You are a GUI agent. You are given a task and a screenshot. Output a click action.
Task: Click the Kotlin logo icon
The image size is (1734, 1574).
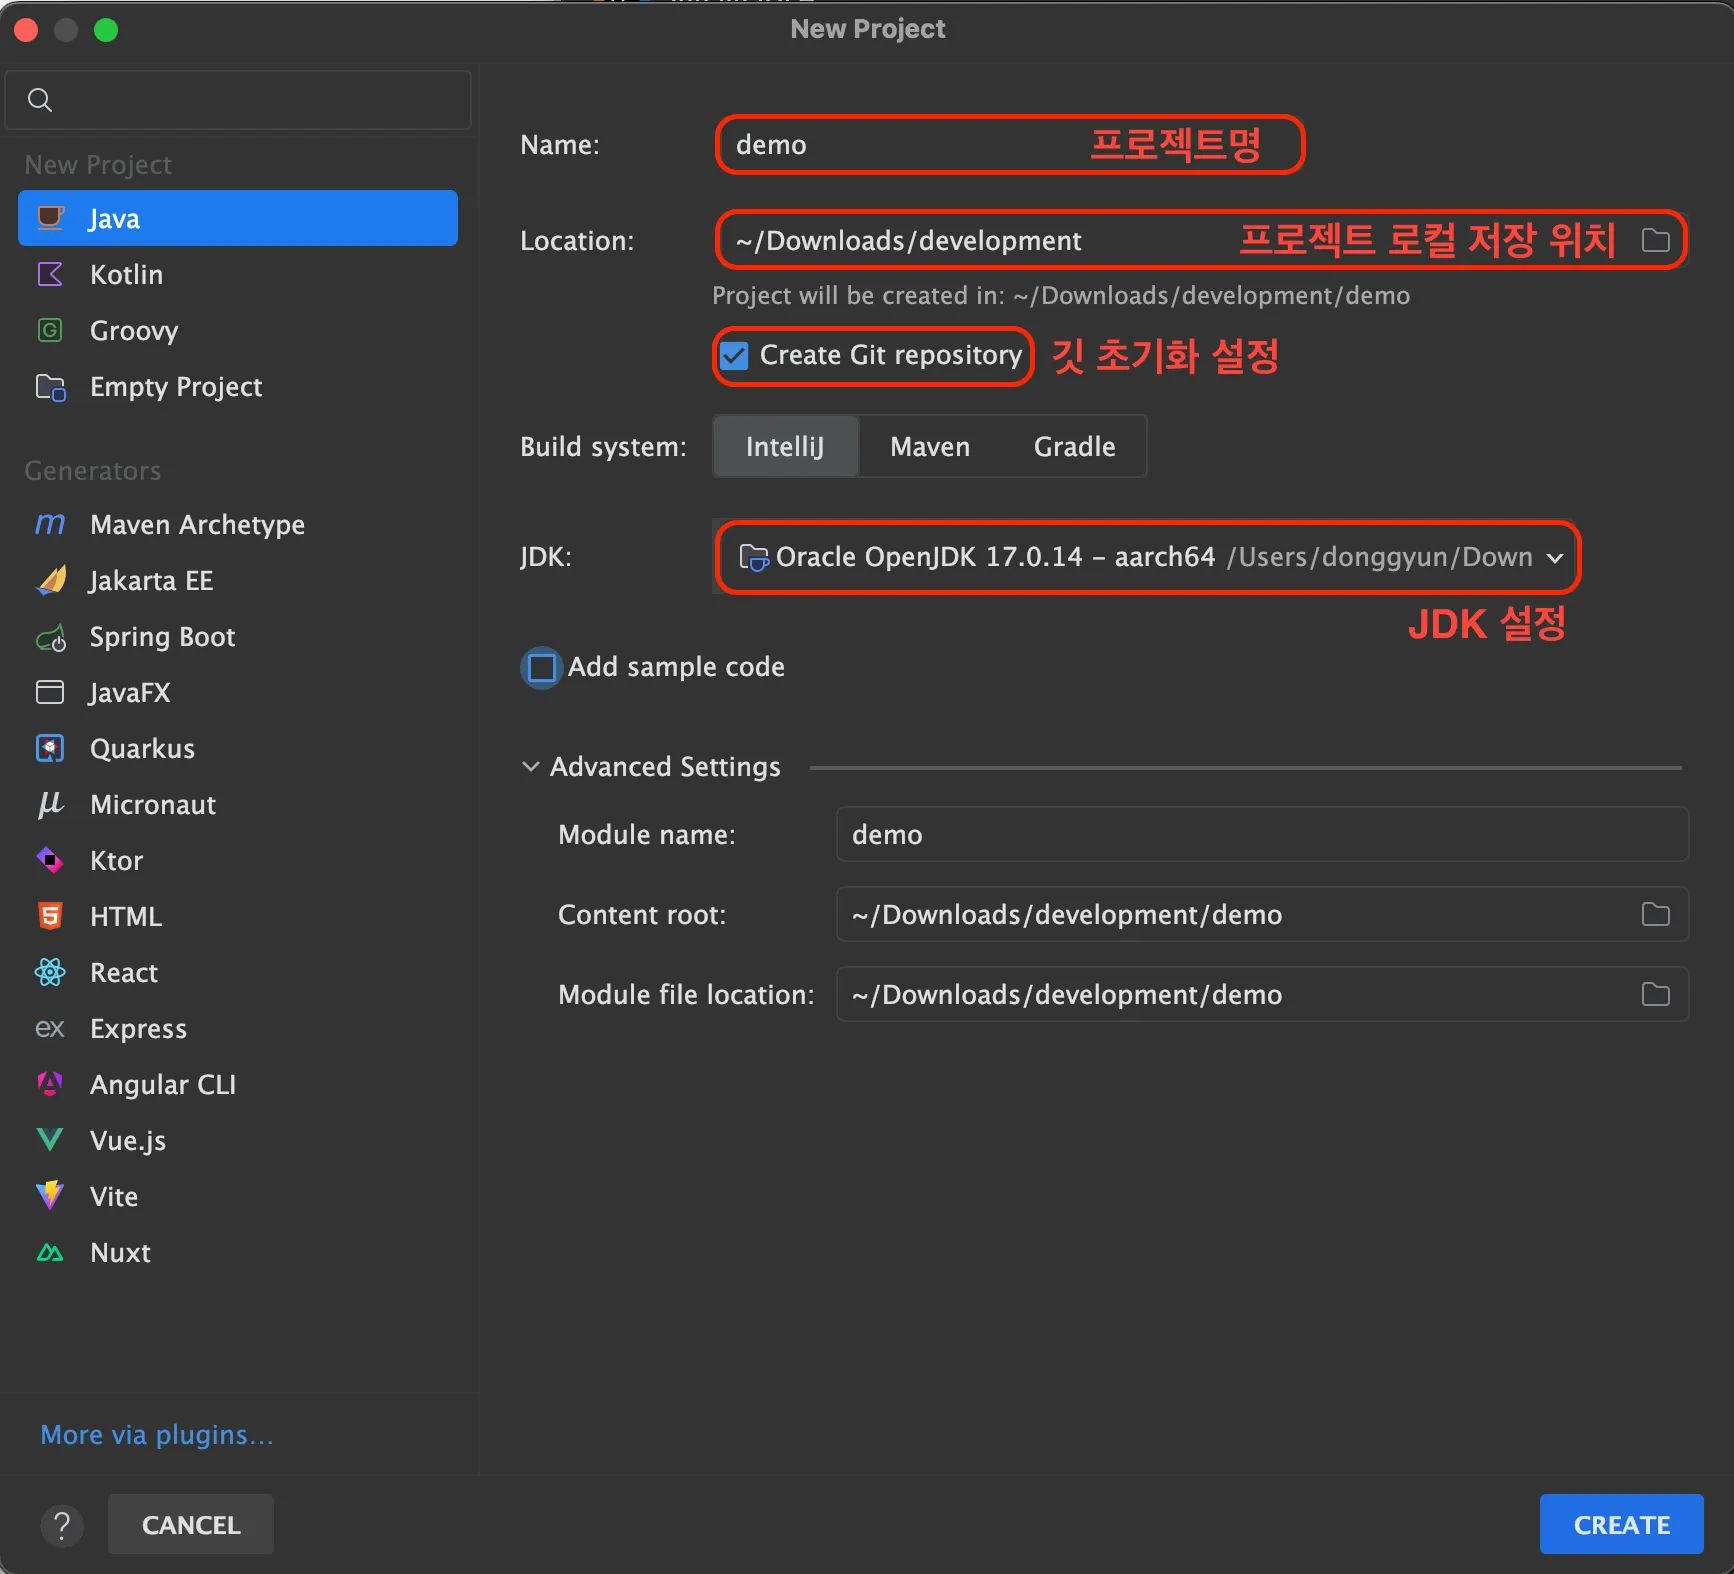[50, 274]
